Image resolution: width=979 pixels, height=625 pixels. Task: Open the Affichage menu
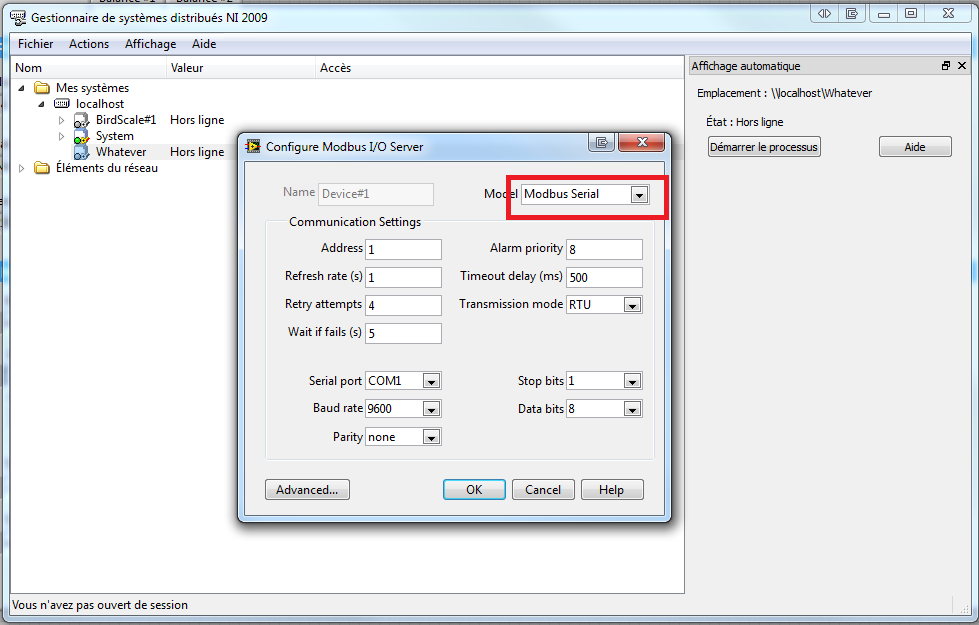(x=150, y=44)
